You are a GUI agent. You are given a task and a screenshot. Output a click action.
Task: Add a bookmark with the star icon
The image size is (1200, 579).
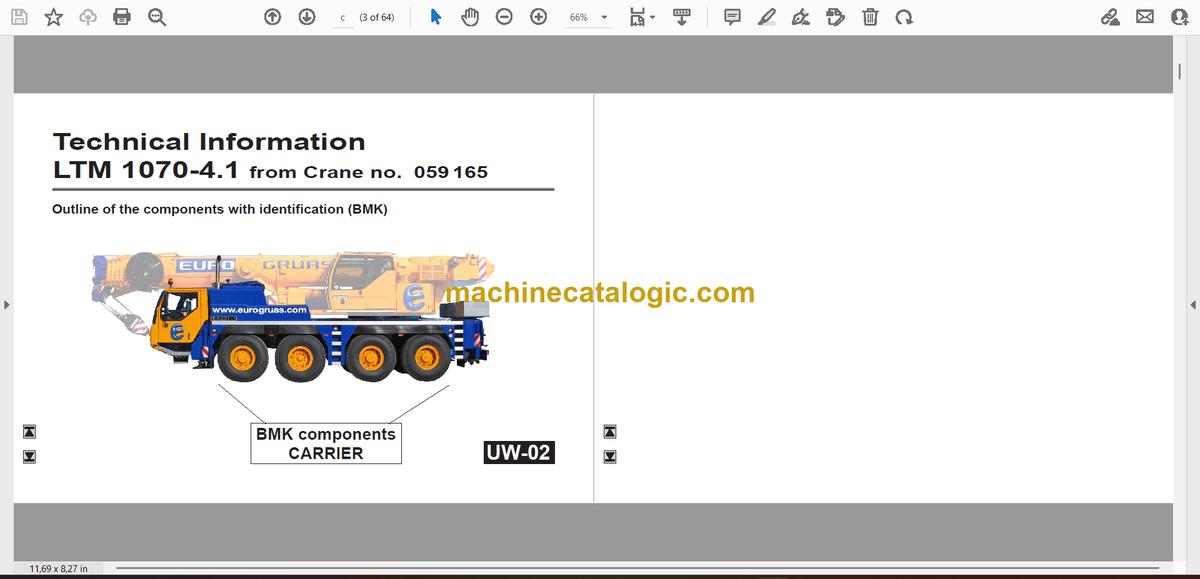54,17
